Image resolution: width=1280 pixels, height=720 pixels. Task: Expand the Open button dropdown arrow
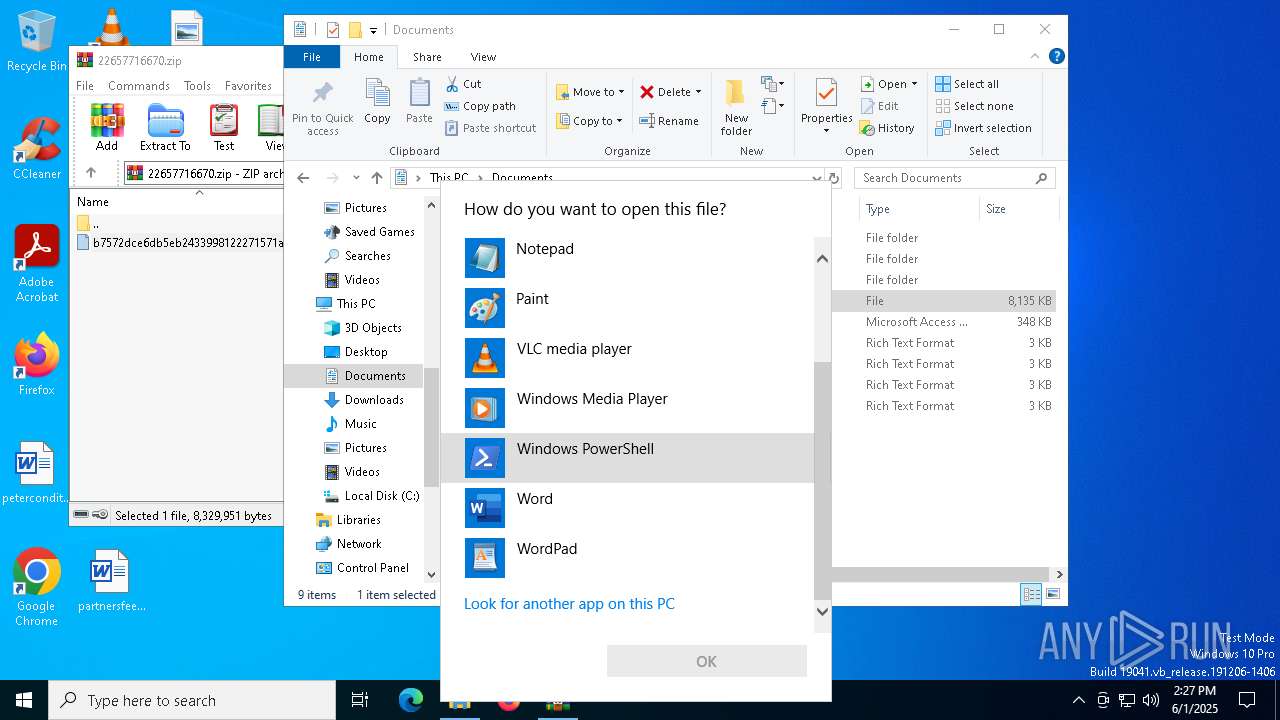click(x=914, y=84)
